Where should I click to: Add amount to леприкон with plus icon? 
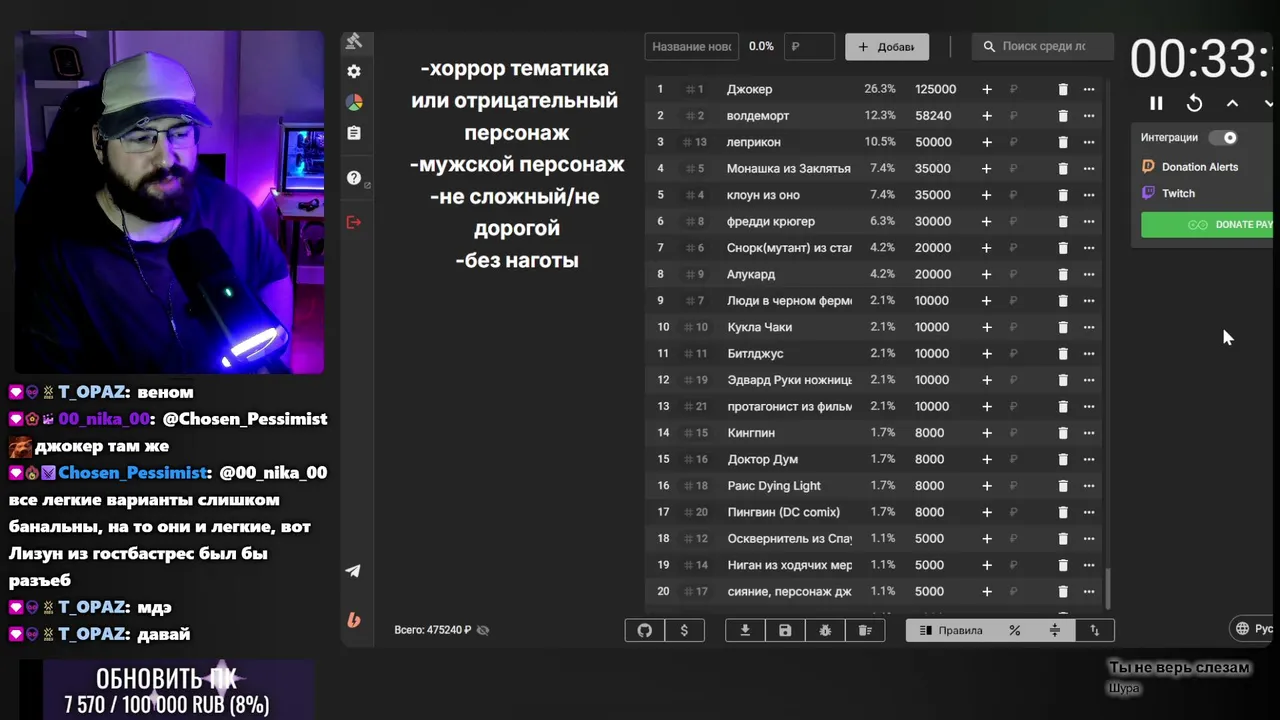(987, 142)
